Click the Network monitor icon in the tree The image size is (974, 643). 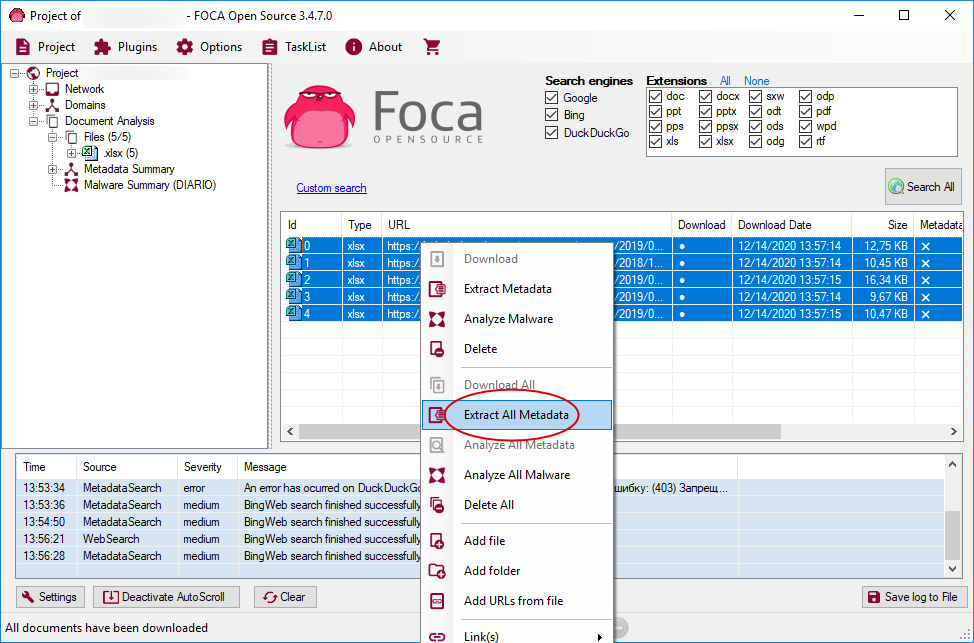(53, 89)
